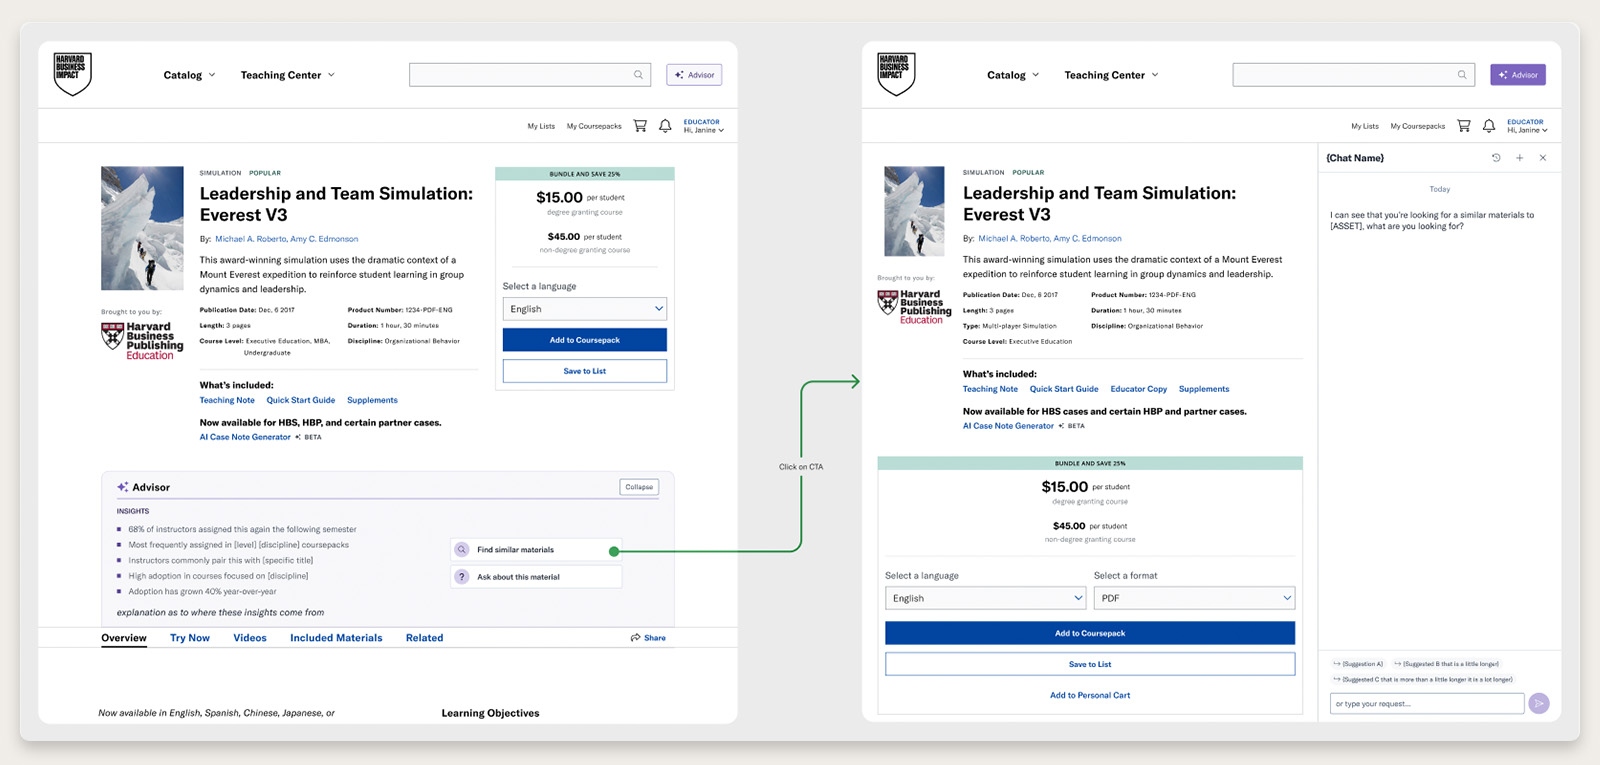Open the Hi, Janine account menu in the left mockup
Screen dimensions: 1600x765
tap(704, 130)
